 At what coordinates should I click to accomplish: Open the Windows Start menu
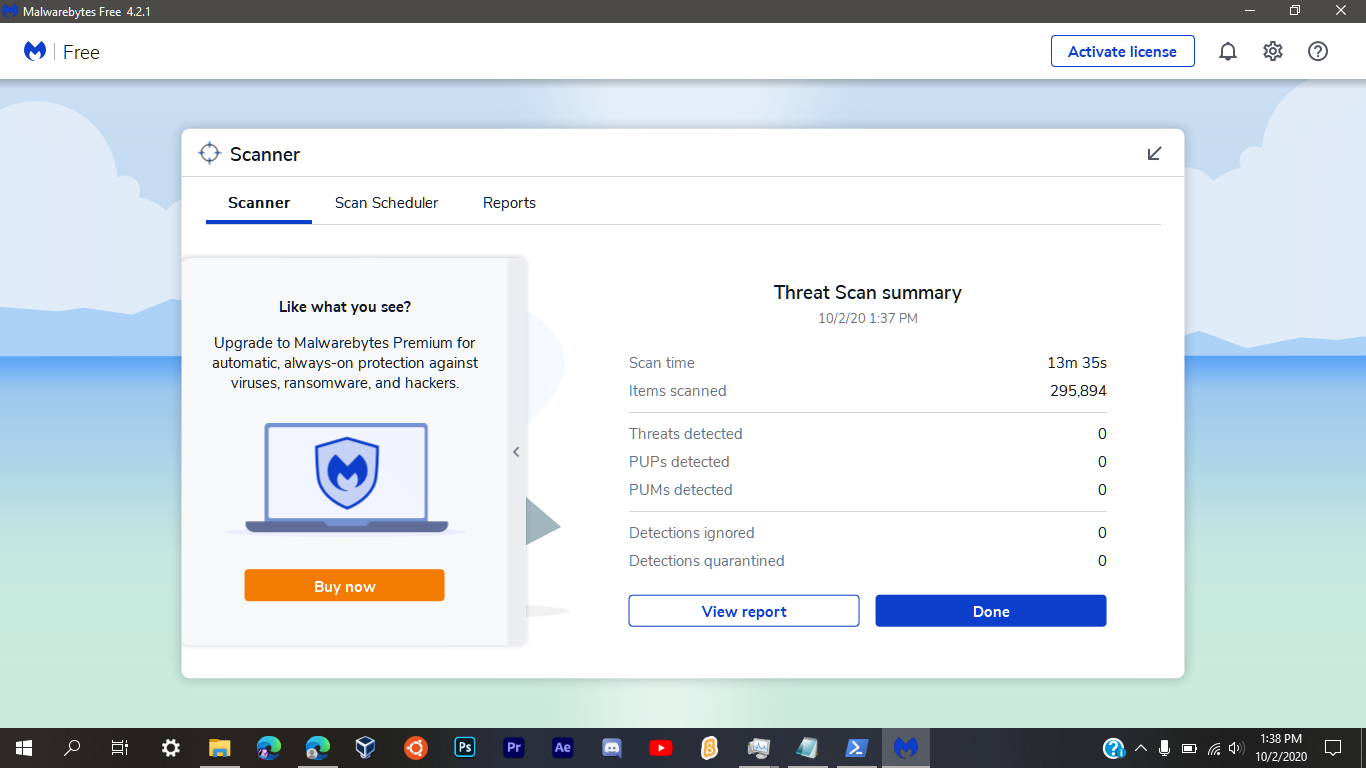click(x=24, y=748)
